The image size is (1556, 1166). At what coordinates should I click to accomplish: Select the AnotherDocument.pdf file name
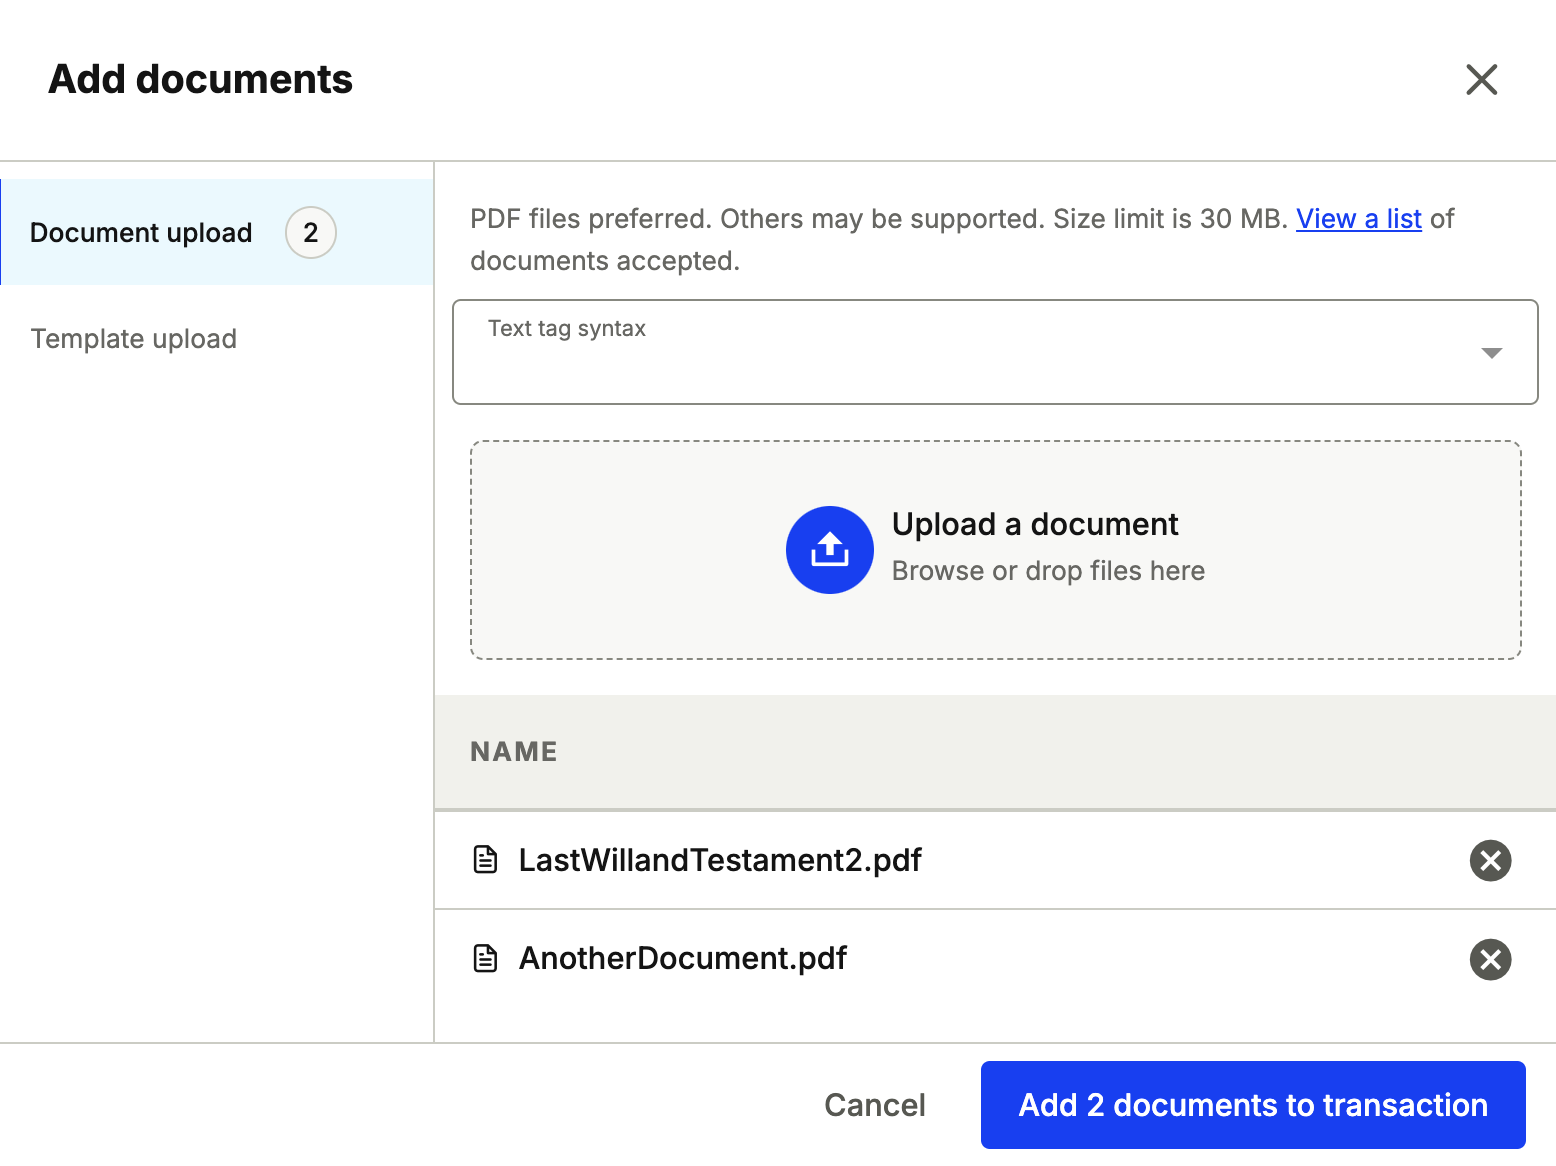point(682,958)
